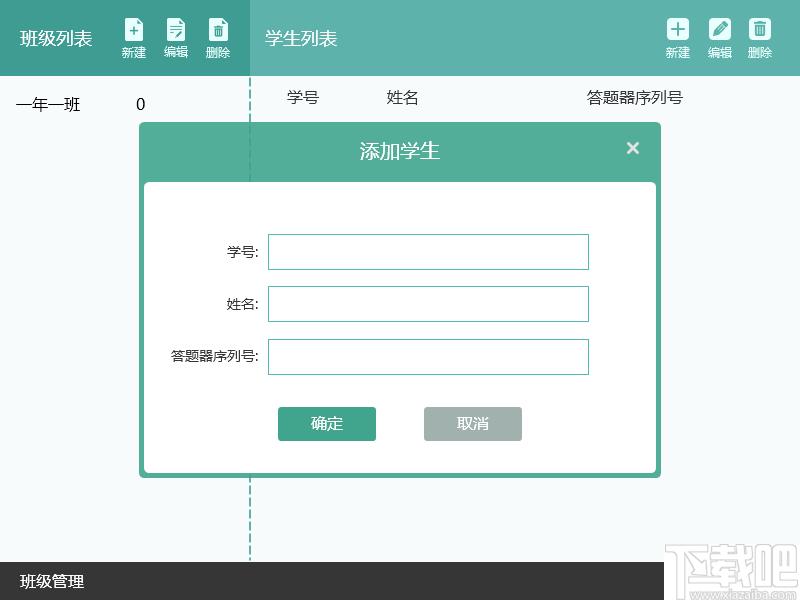Image resolution: width=800 pixels, height=600 pixels.
Task: Click the class list 新建 icon
Action: point(134,38)
